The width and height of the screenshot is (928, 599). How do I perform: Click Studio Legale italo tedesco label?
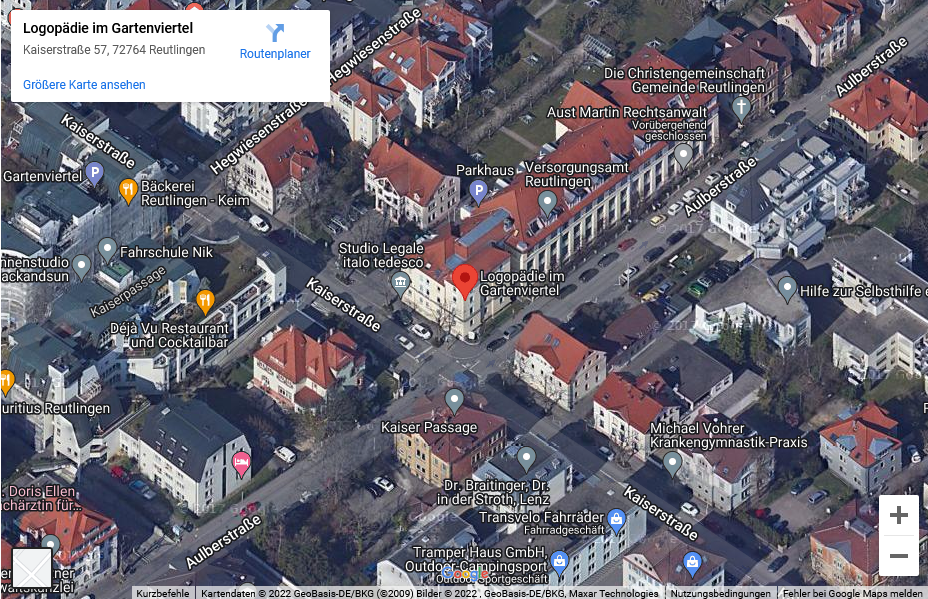tap(381, 255)
